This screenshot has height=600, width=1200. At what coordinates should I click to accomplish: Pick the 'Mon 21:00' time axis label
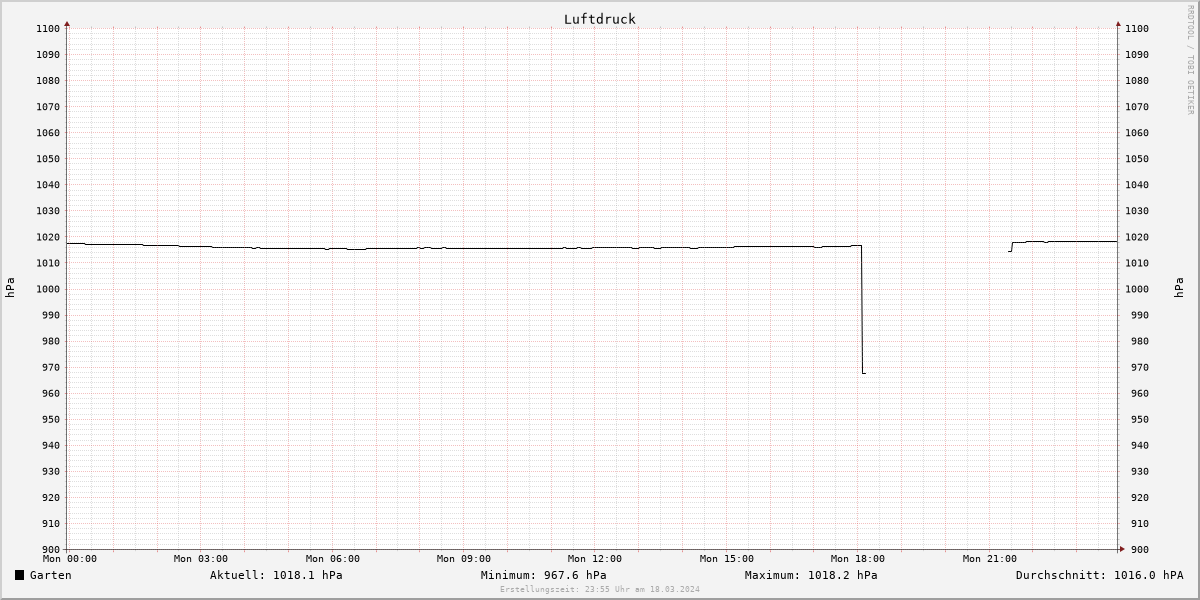click(990, 559)
